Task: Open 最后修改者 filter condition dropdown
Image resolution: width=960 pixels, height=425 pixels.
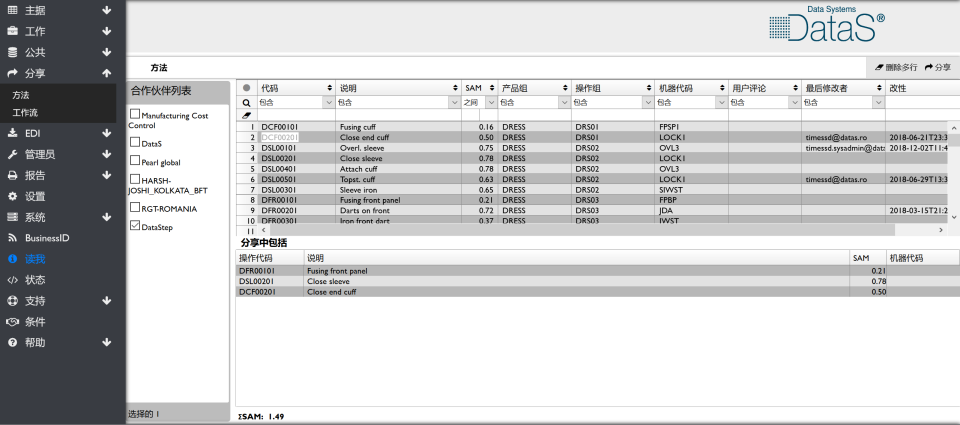Action: (x=879, y=103)
